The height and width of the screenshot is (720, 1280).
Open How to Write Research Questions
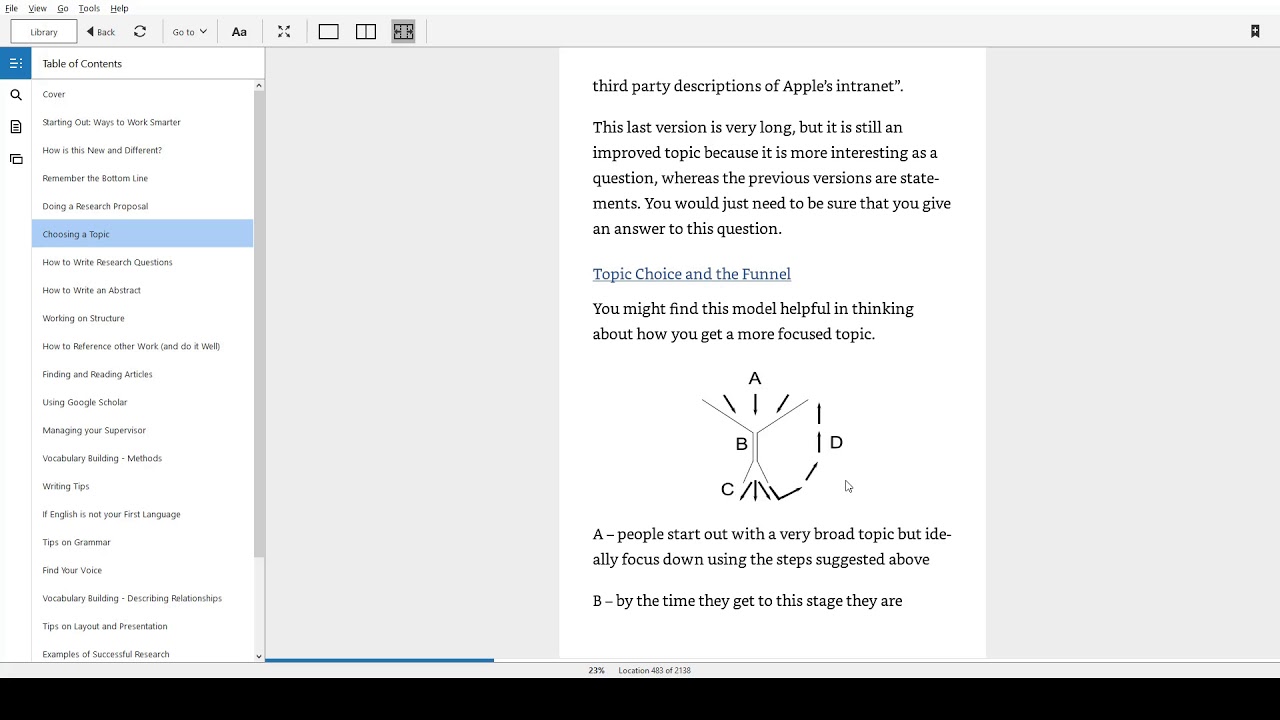pyautogui.click(x=142, y=262)
